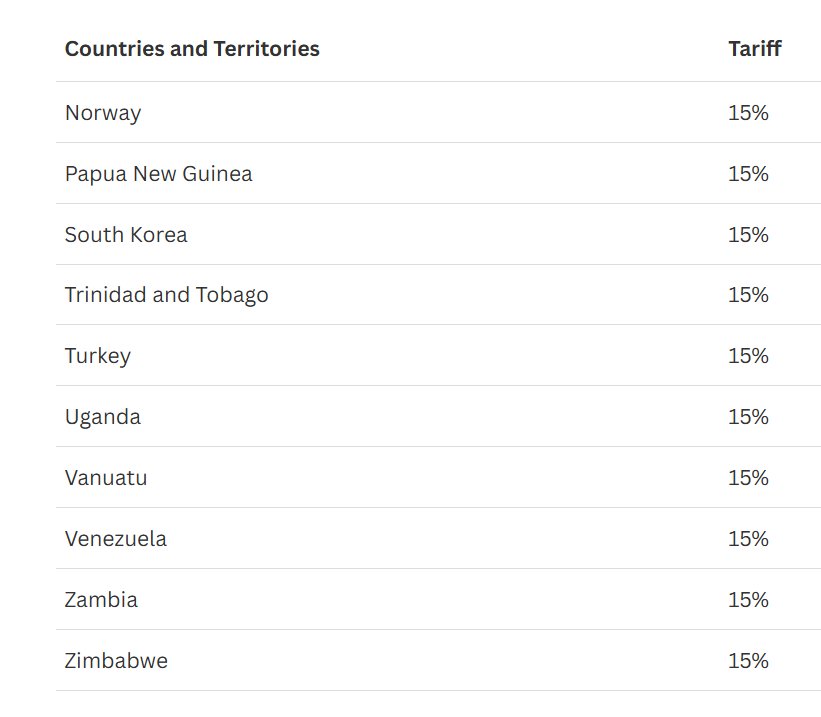Screen dimensions: 821x717
Task: Select the Norway country name
Action: (103, 113)
